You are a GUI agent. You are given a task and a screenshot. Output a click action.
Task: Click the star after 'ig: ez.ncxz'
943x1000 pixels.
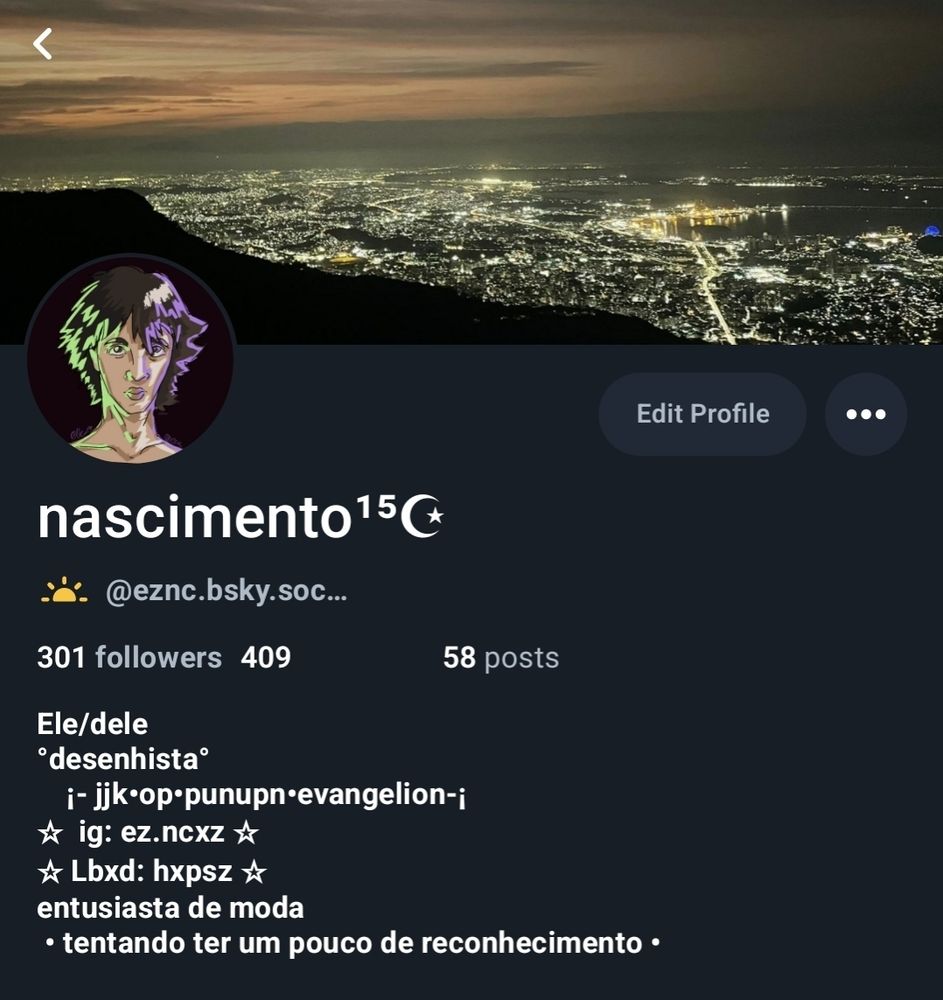pos(245,833)
